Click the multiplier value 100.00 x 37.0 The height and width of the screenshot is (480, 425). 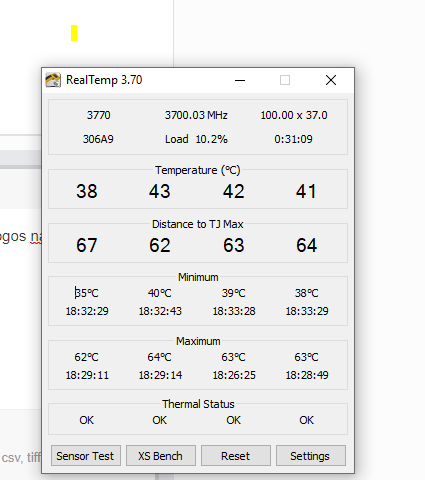pos(294,115)
